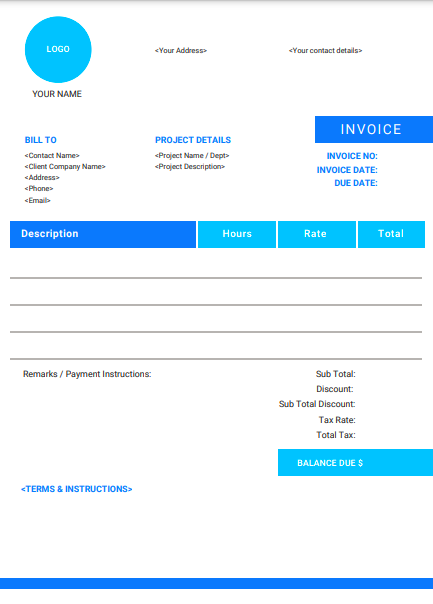Select the INVOICE title banner
The width and height of the screenshot is (433, 604).
pyautogui.click(x=374, y=129)
